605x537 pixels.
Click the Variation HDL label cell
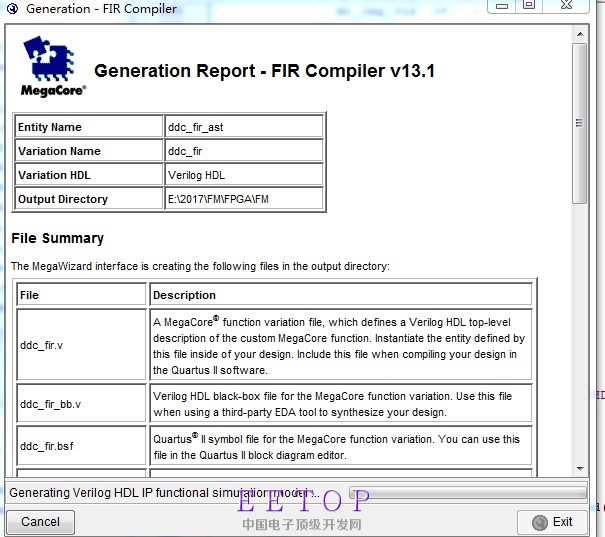pyautogui.click(x=89, y=175)
